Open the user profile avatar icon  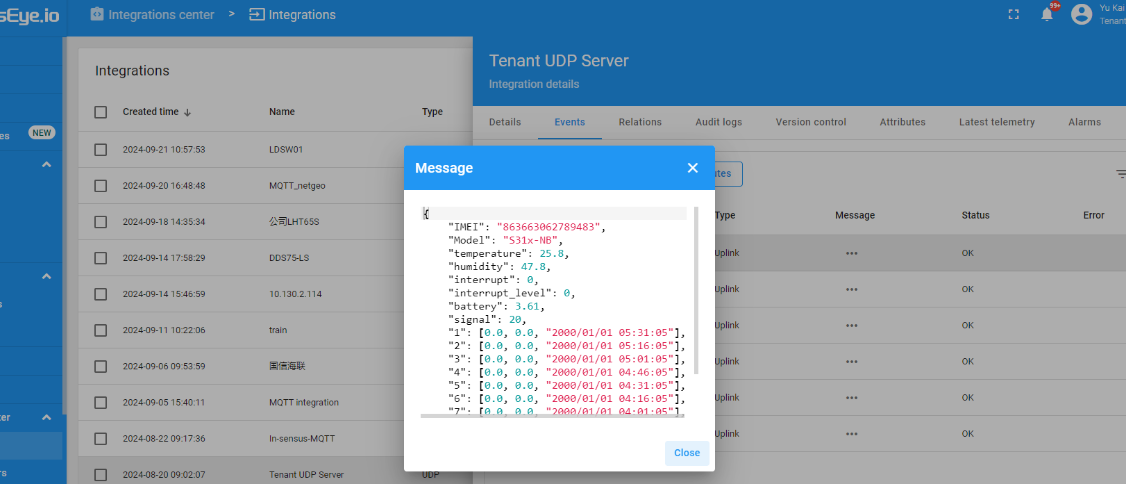click(x=1081, y=15)
